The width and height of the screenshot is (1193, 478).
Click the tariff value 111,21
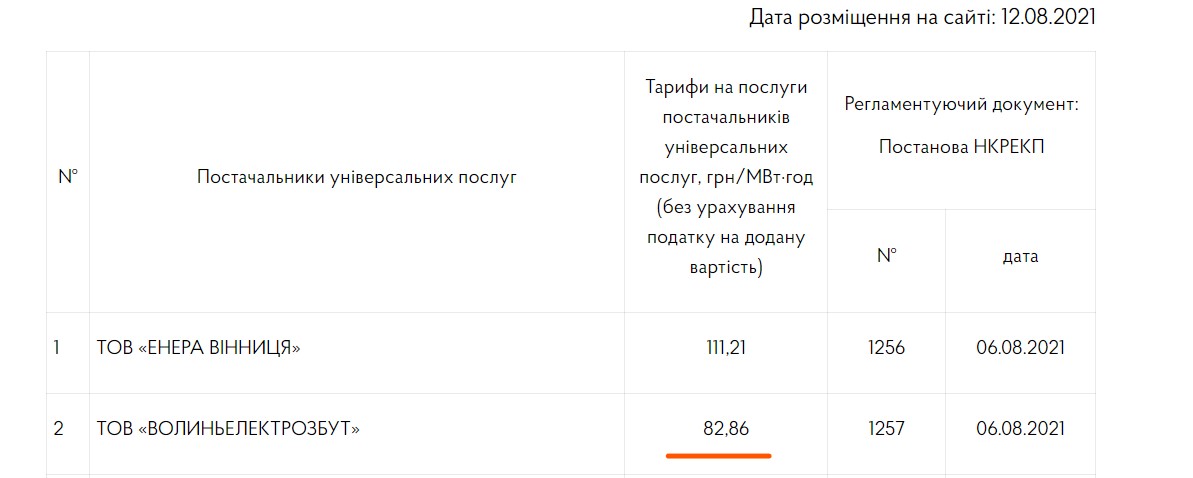tap(726, 348)
